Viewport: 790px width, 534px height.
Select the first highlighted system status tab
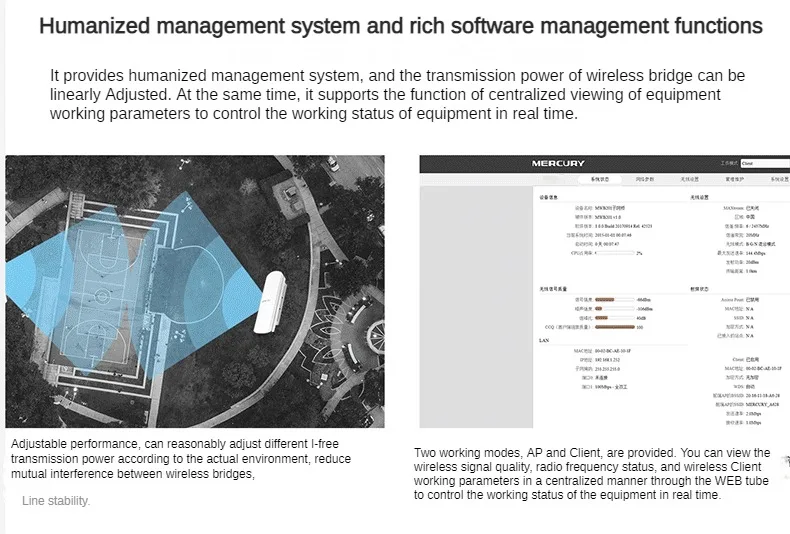click(x=598, y=179)
